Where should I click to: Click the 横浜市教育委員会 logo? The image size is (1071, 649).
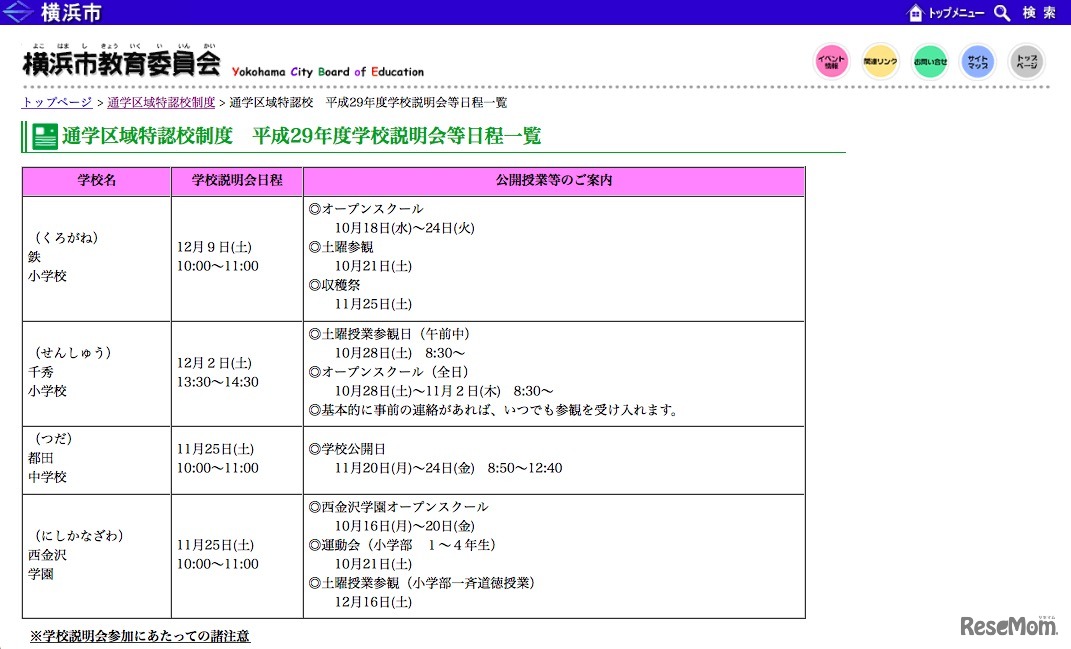tap(120, 60)
